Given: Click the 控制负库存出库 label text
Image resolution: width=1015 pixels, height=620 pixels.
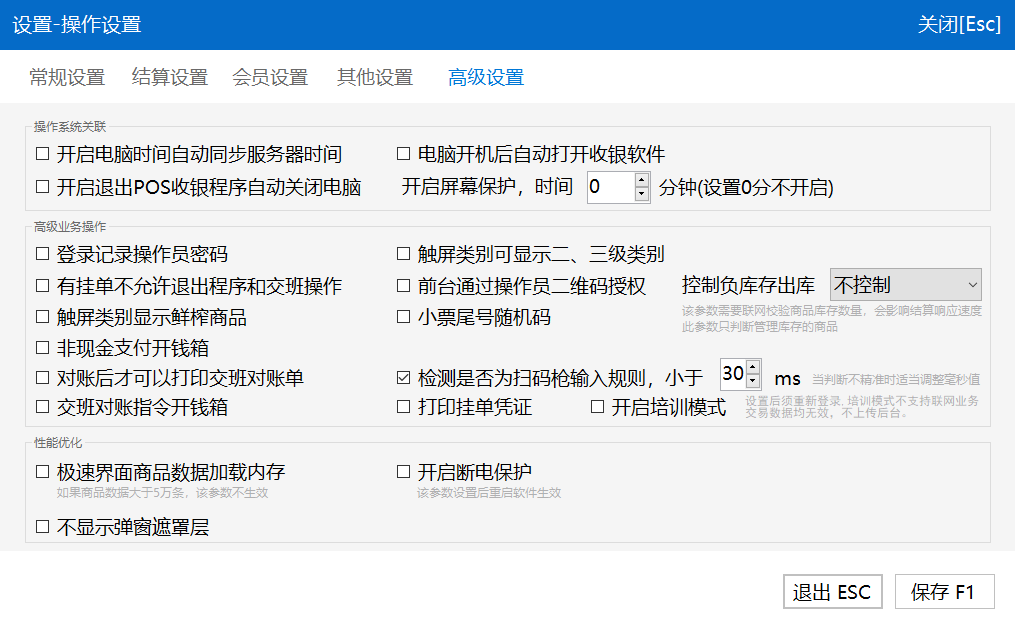Looking at the screenshot, I should pyautogui.click(x=748, y=285).
